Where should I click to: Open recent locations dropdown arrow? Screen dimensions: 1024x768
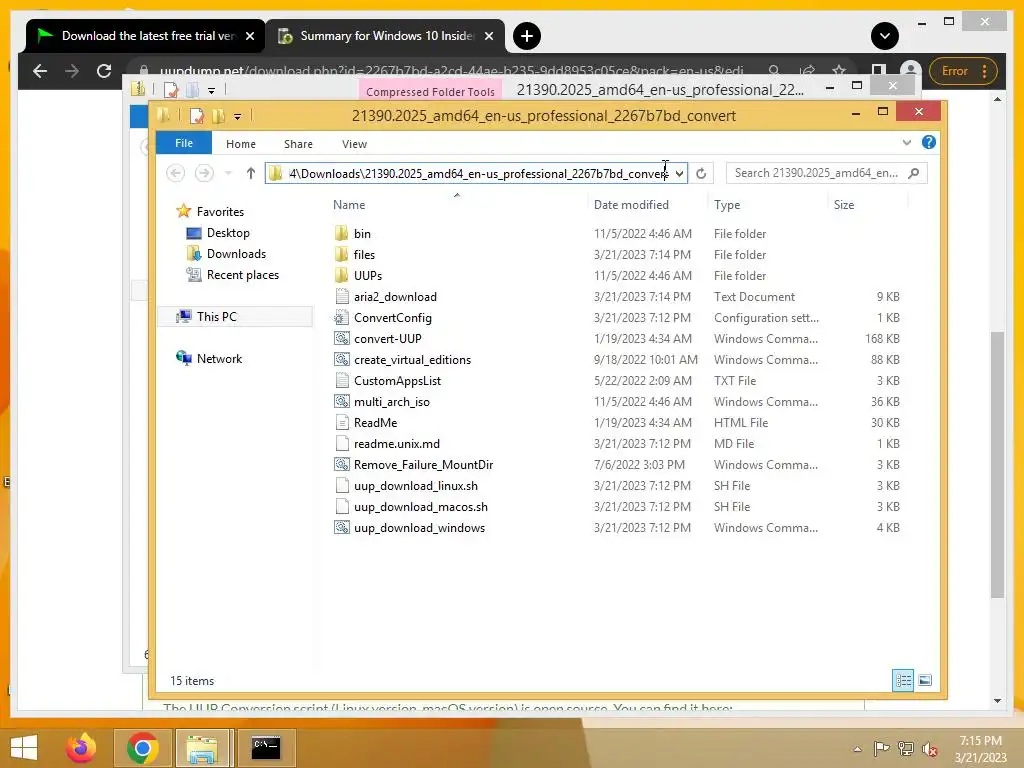coord(228,173)
